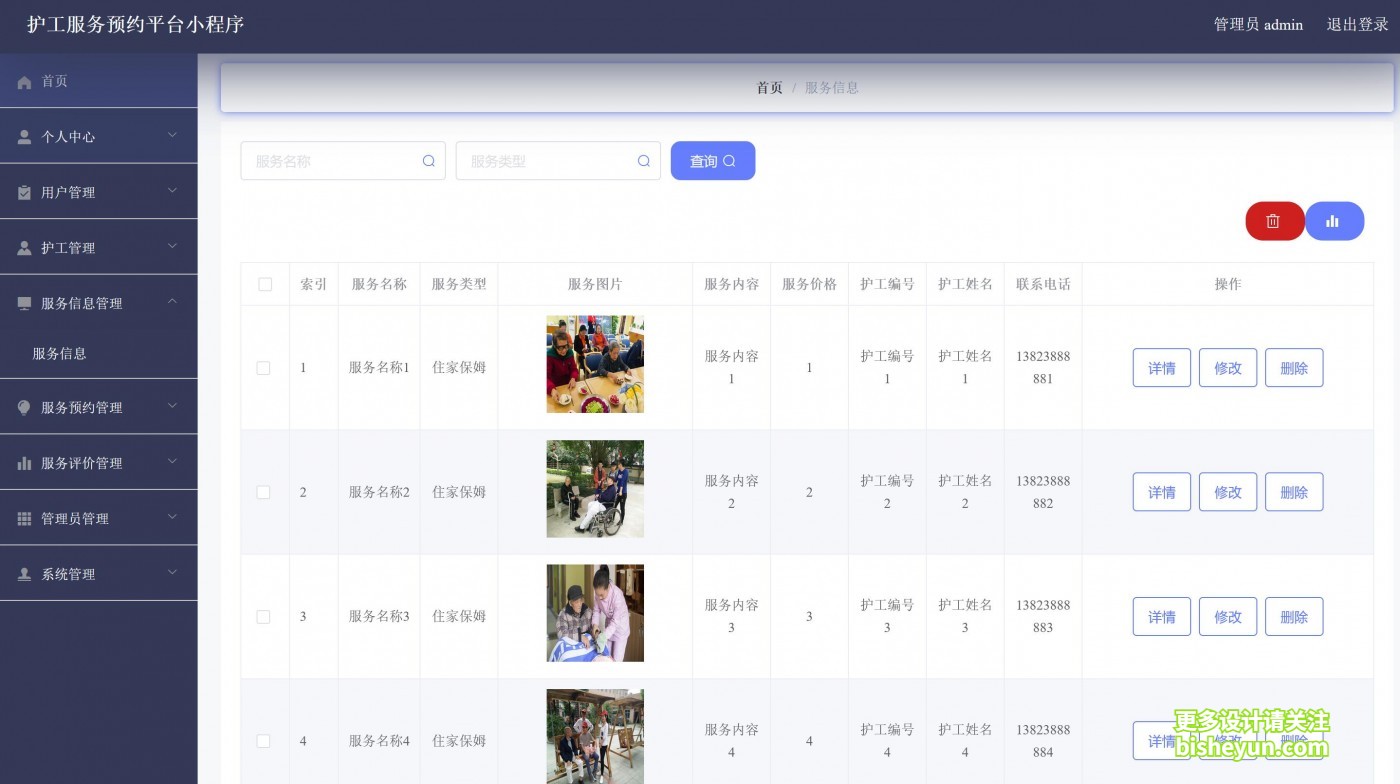
Task: Expand 系统管理 menu chevron
Action: [172, 572]
